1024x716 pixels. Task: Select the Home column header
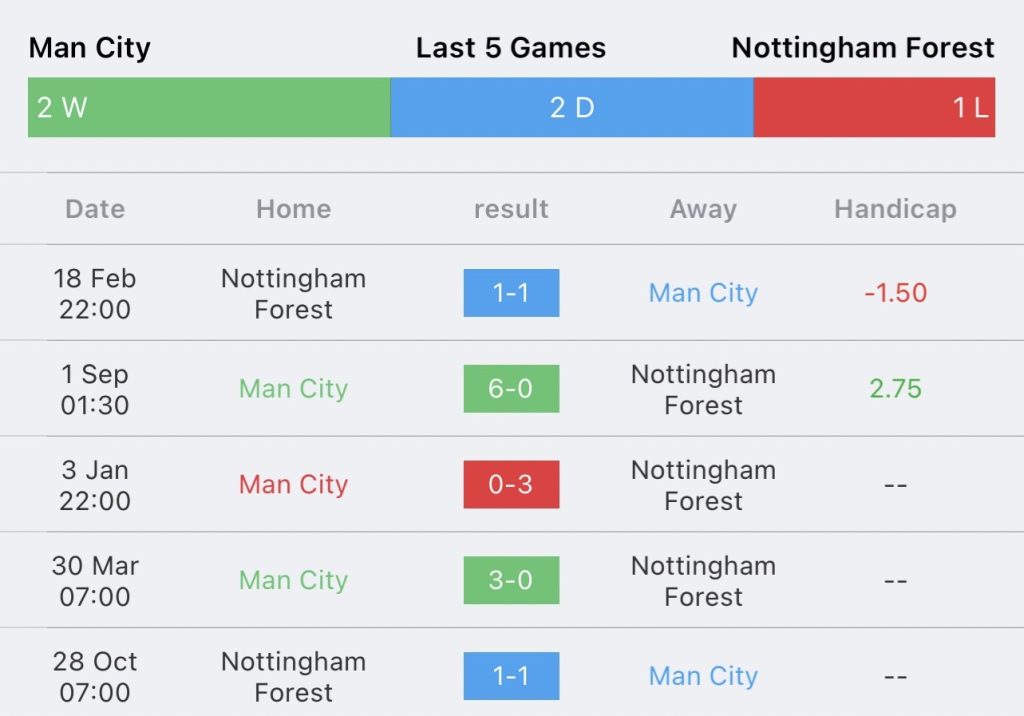(x=293, y=209)
